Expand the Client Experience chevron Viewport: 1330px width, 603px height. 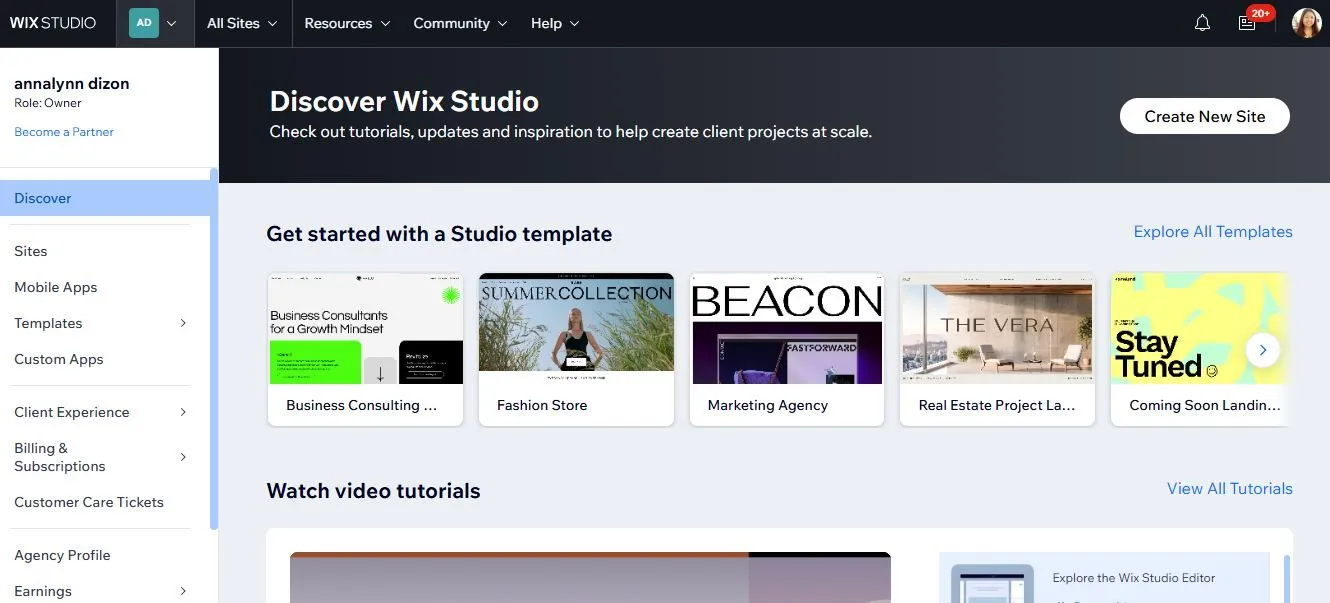pos(183,412)
